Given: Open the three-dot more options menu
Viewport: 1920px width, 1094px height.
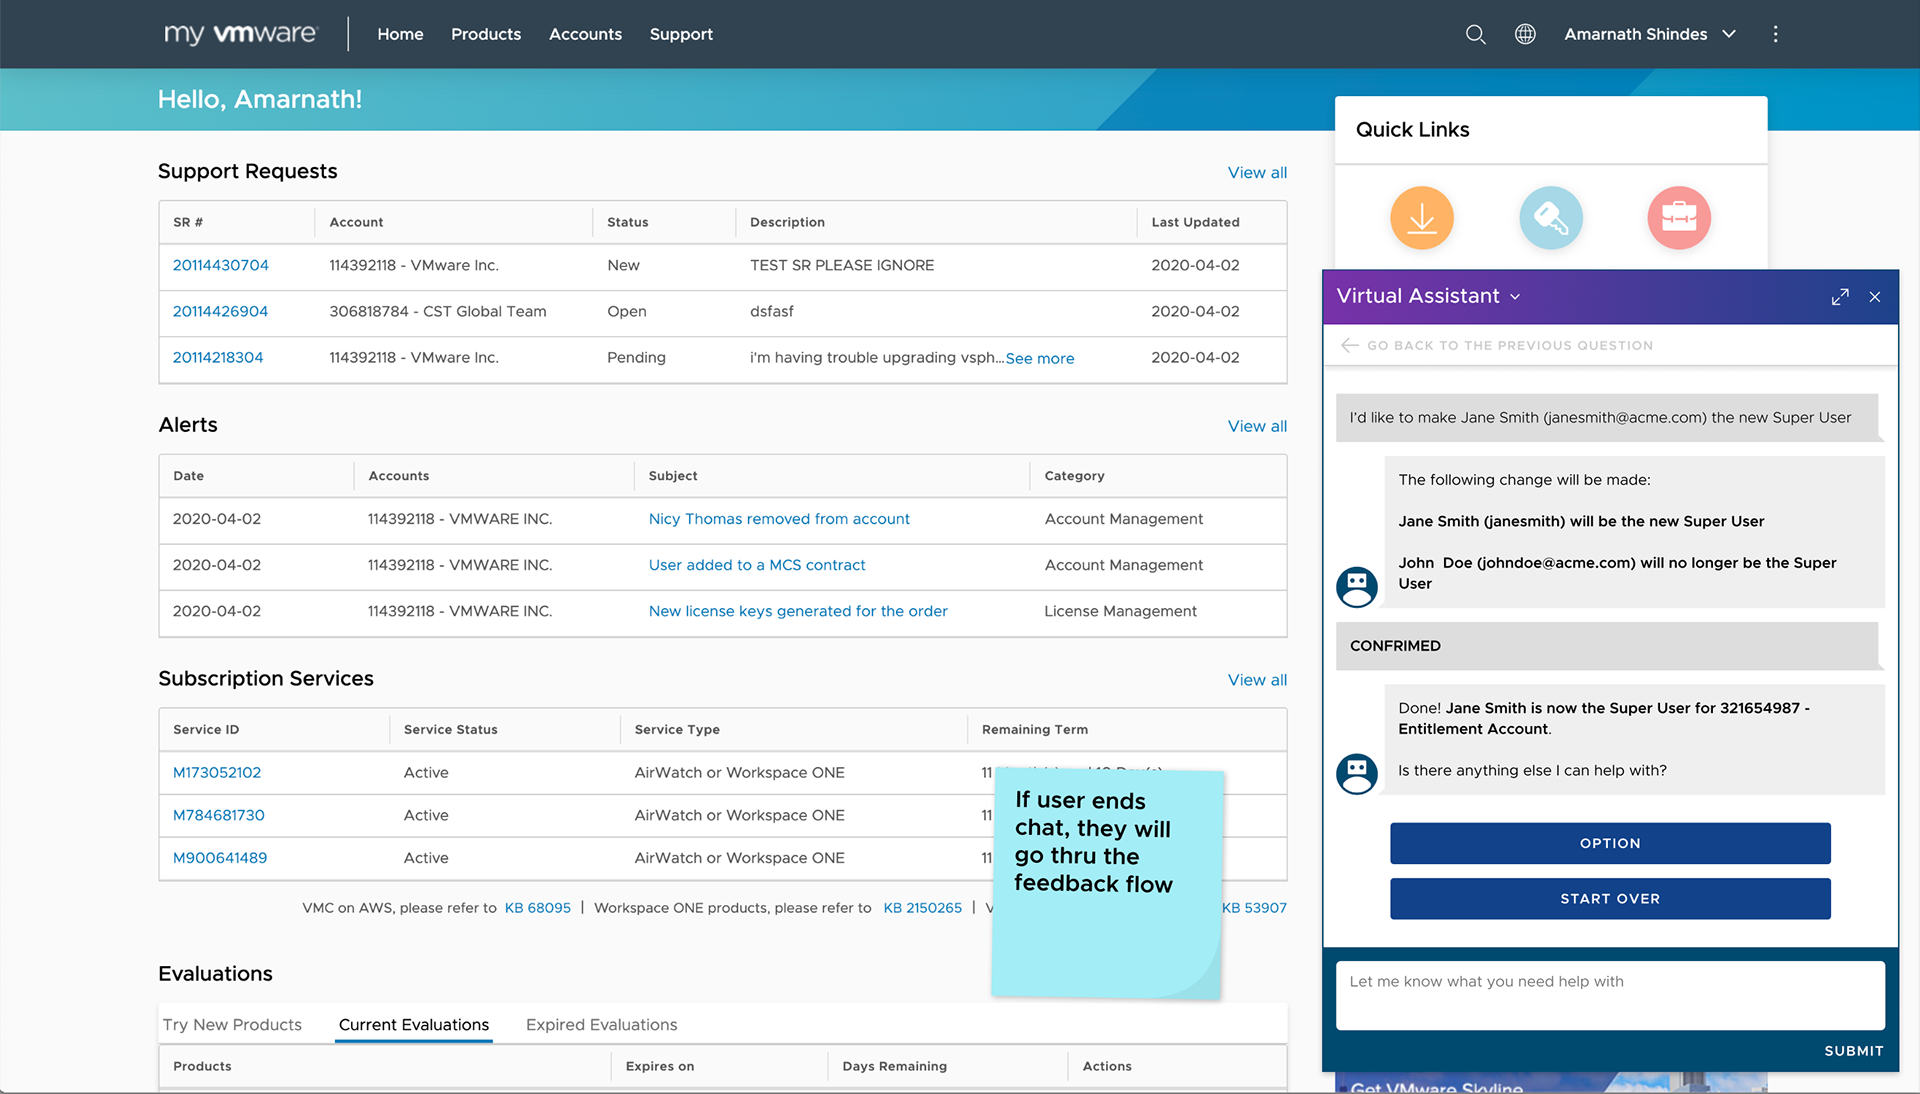Looking at the screenshot, I should (x=1775, y=34).
